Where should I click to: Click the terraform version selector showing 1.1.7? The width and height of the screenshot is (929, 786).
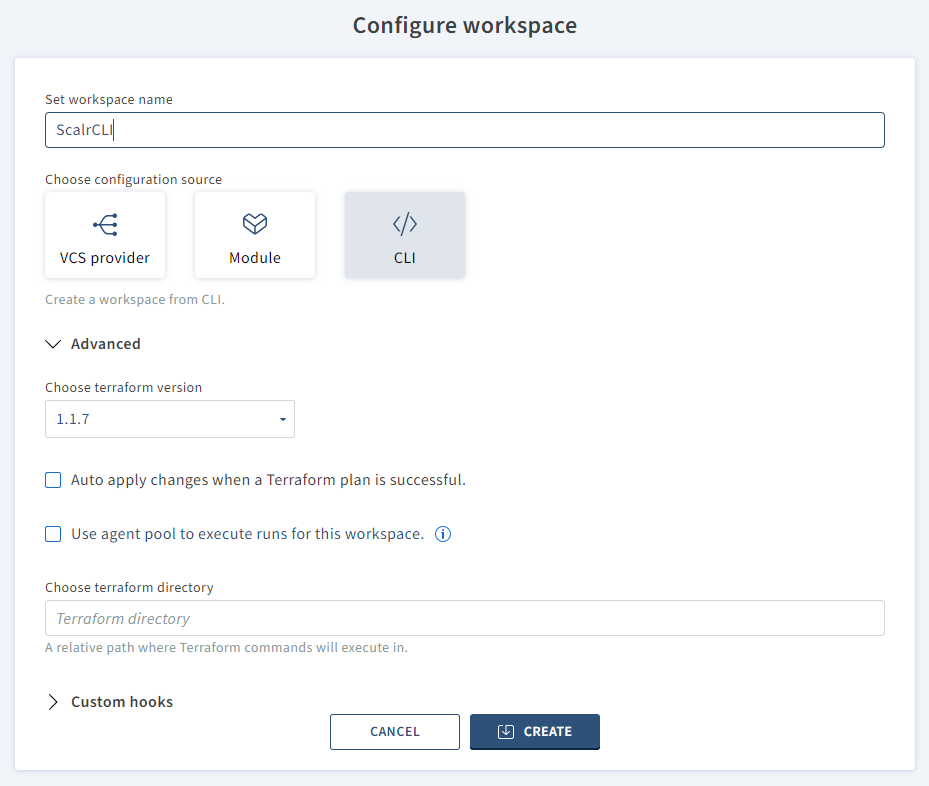pos(169,419)
